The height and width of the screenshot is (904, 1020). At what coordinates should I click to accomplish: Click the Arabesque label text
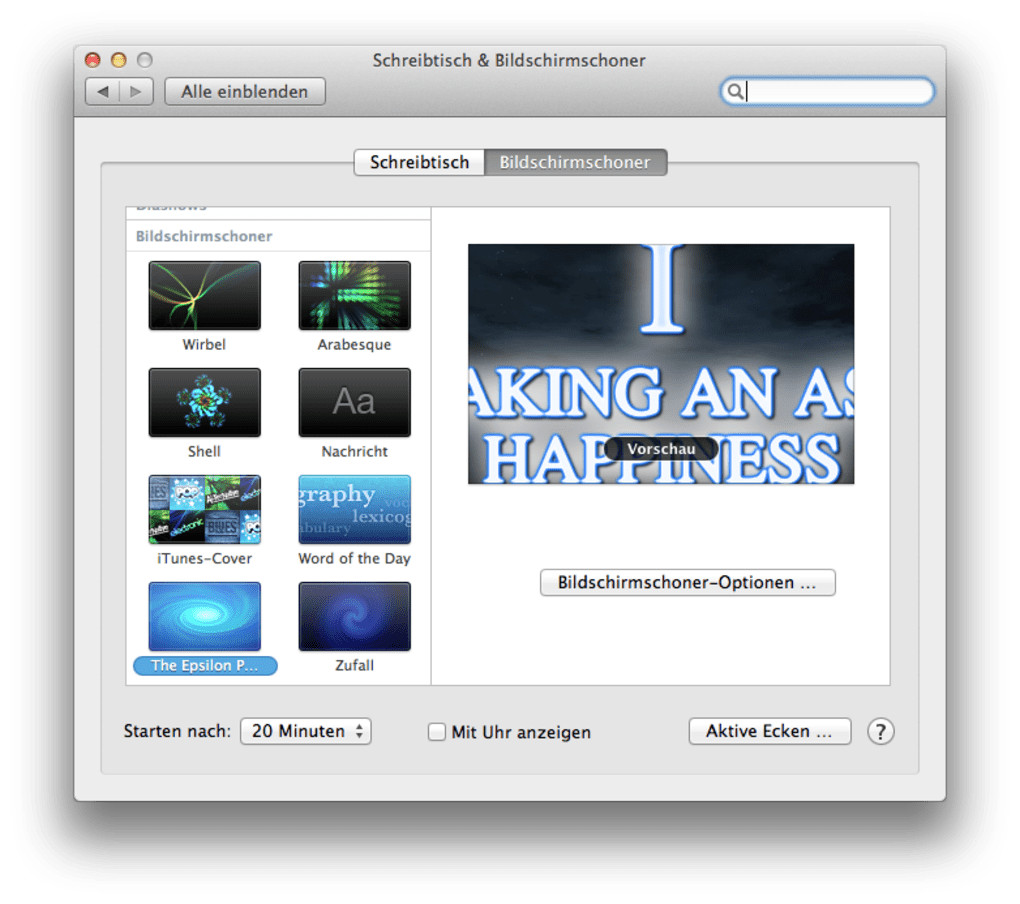[355, 344]
